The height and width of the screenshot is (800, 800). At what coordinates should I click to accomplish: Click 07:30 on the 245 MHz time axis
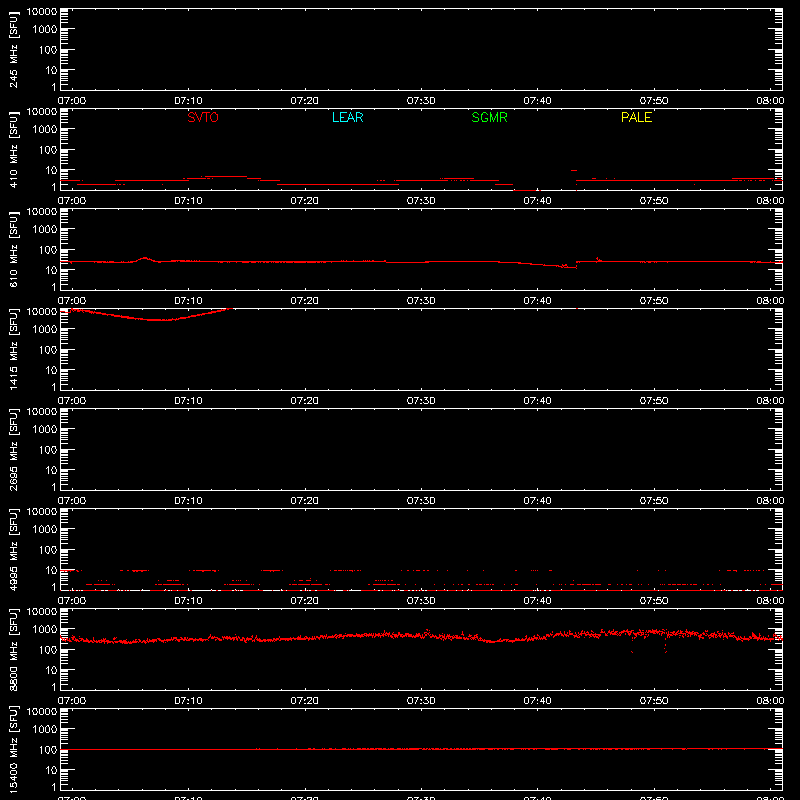(x=421, y=101)
